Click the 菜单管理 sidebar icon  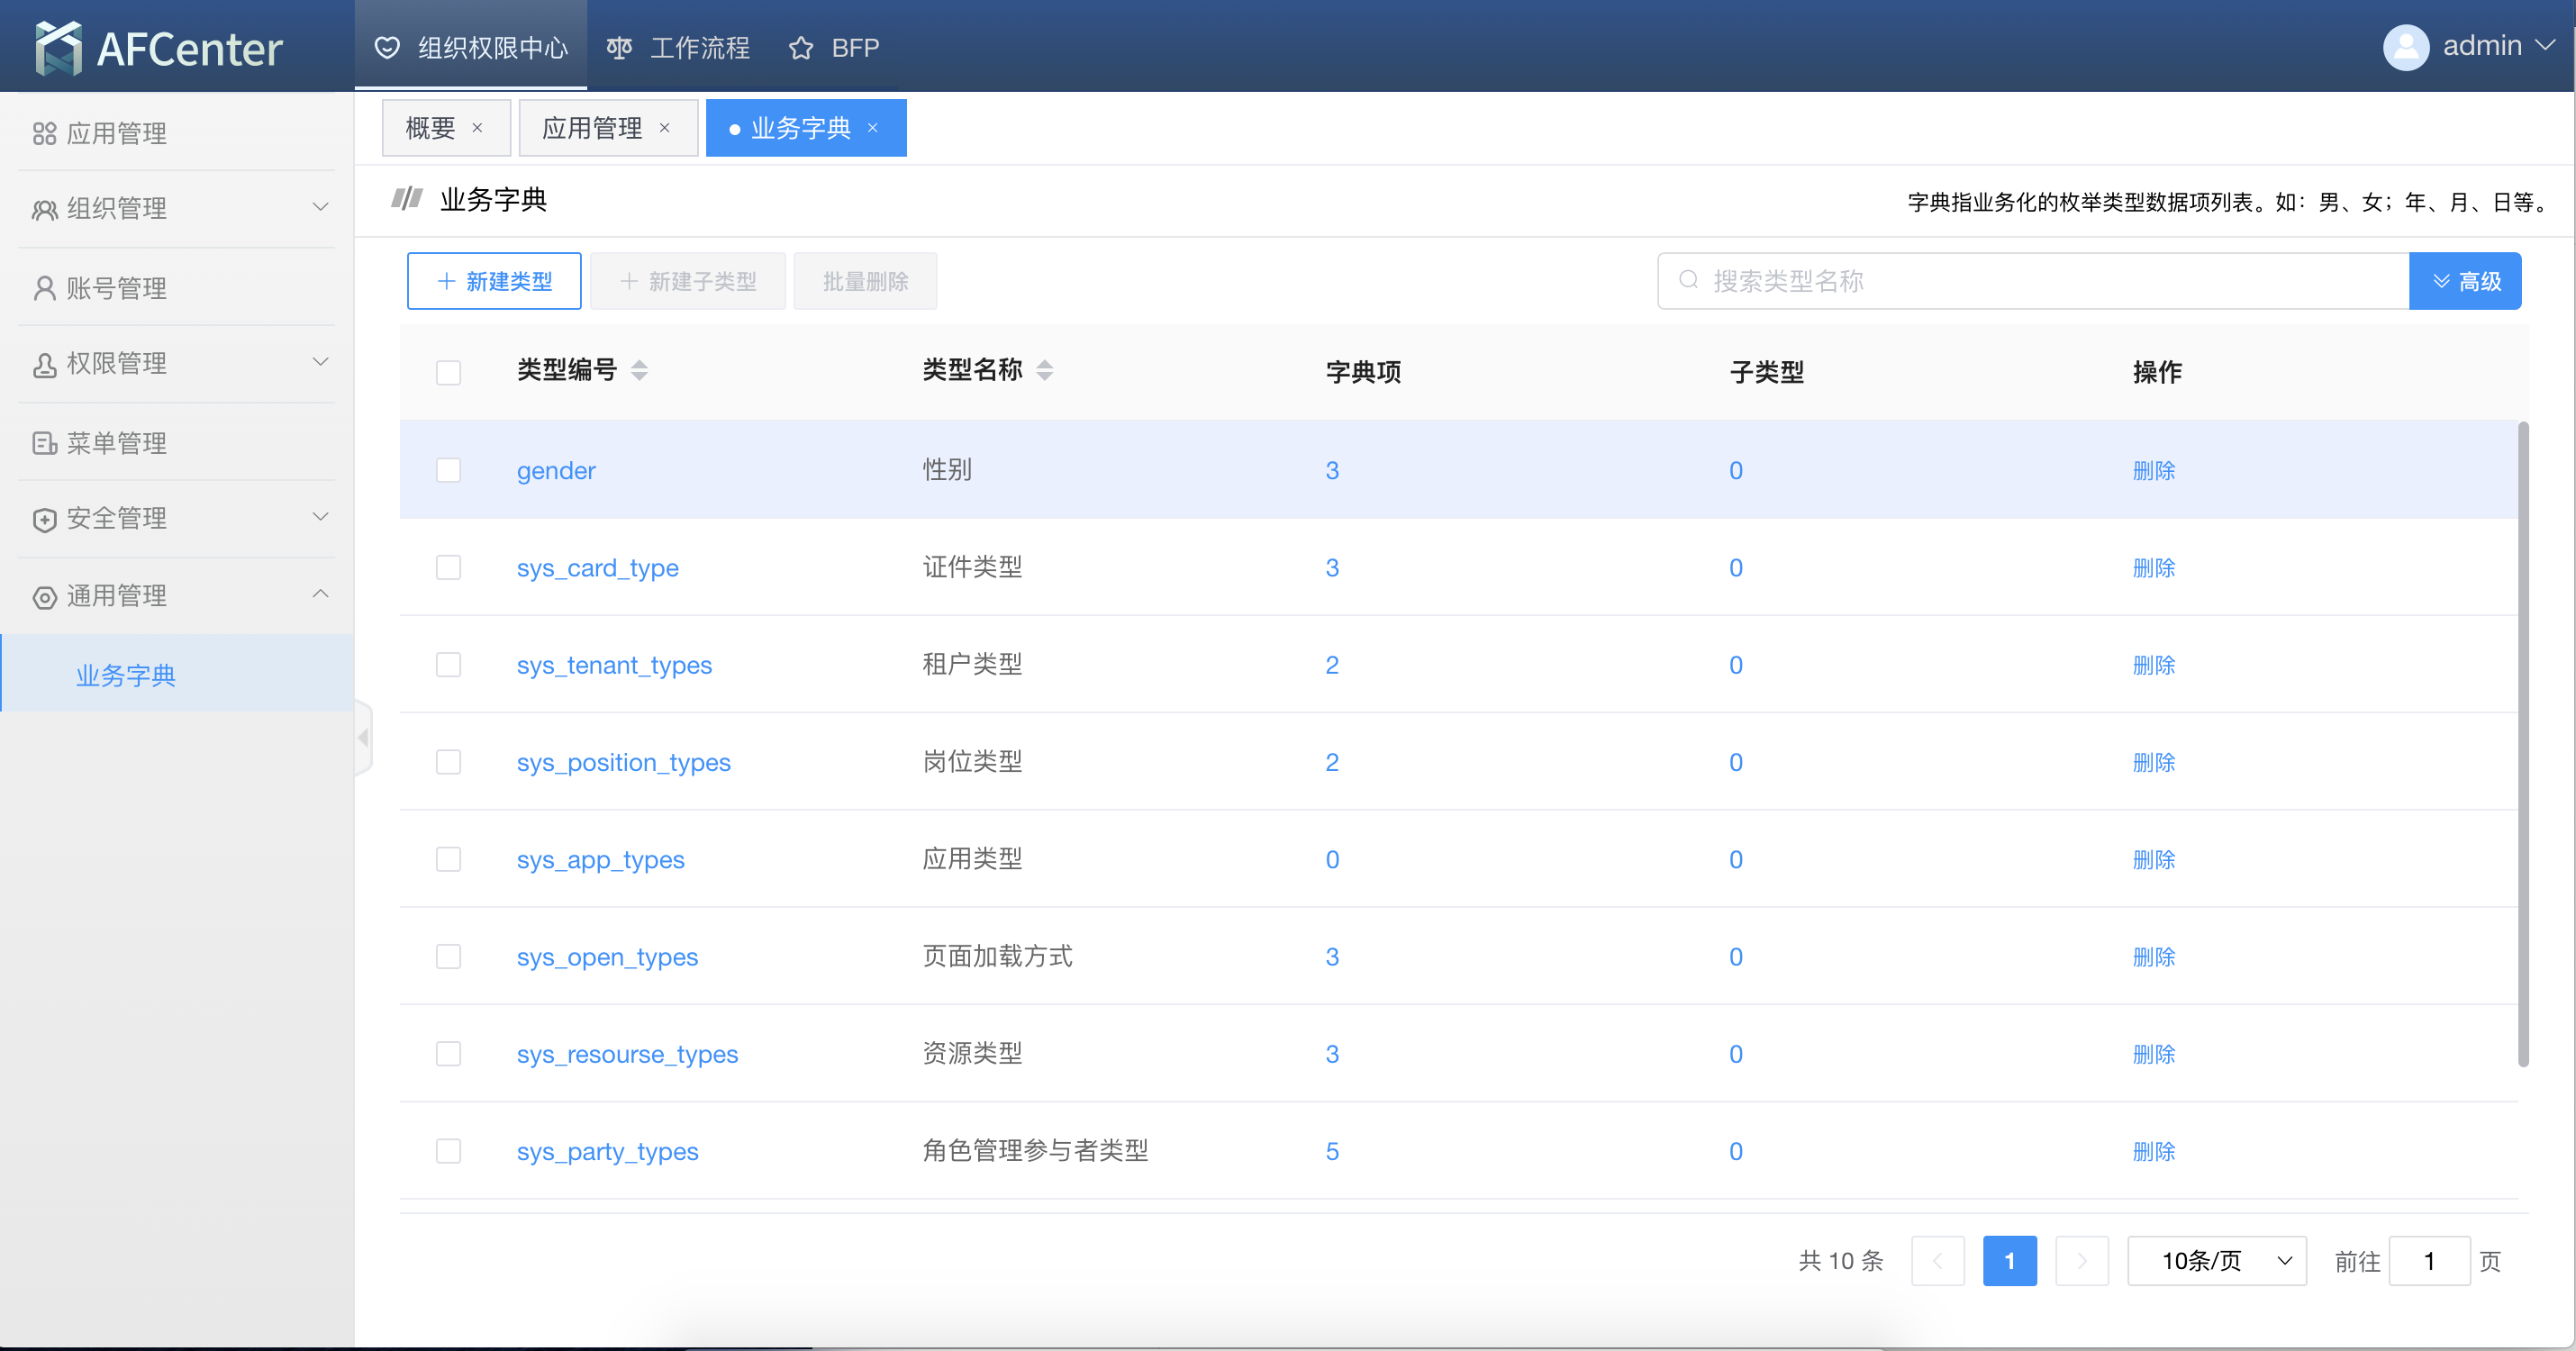(44, 443)
